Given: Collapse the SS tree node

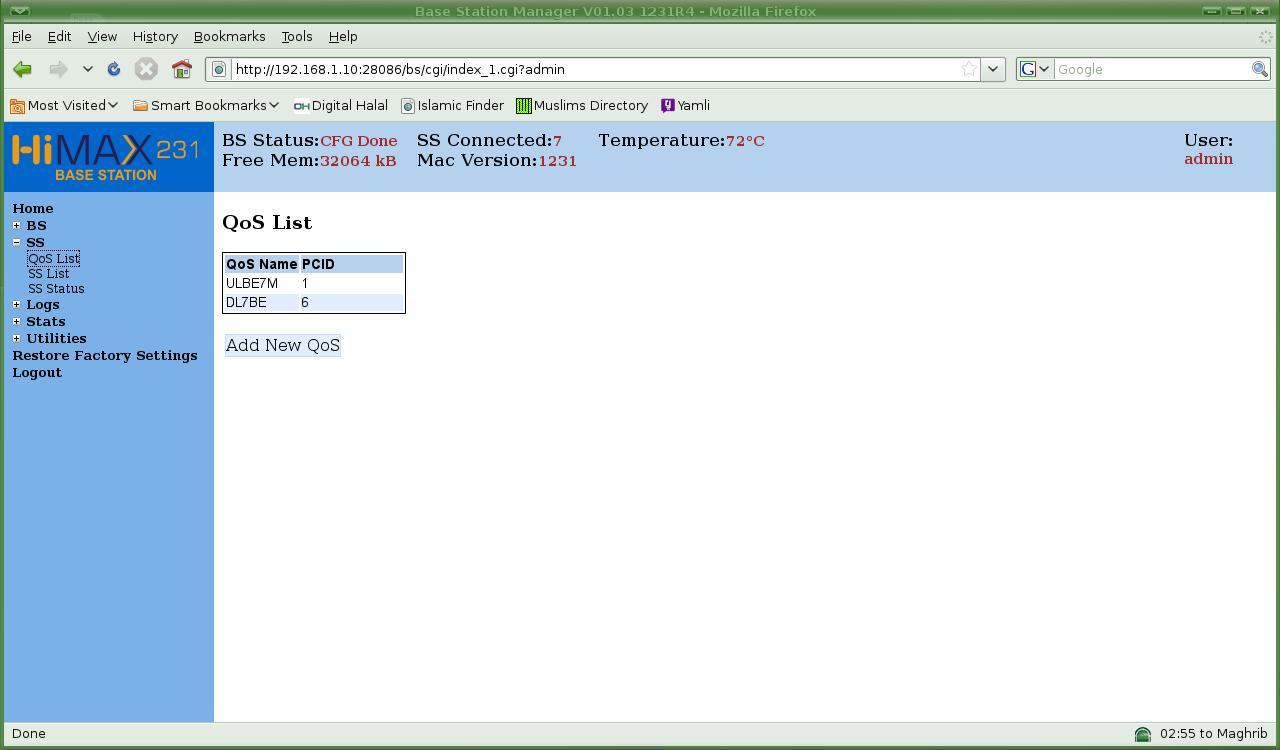Looking at the screenshot, I should (16, 242).
